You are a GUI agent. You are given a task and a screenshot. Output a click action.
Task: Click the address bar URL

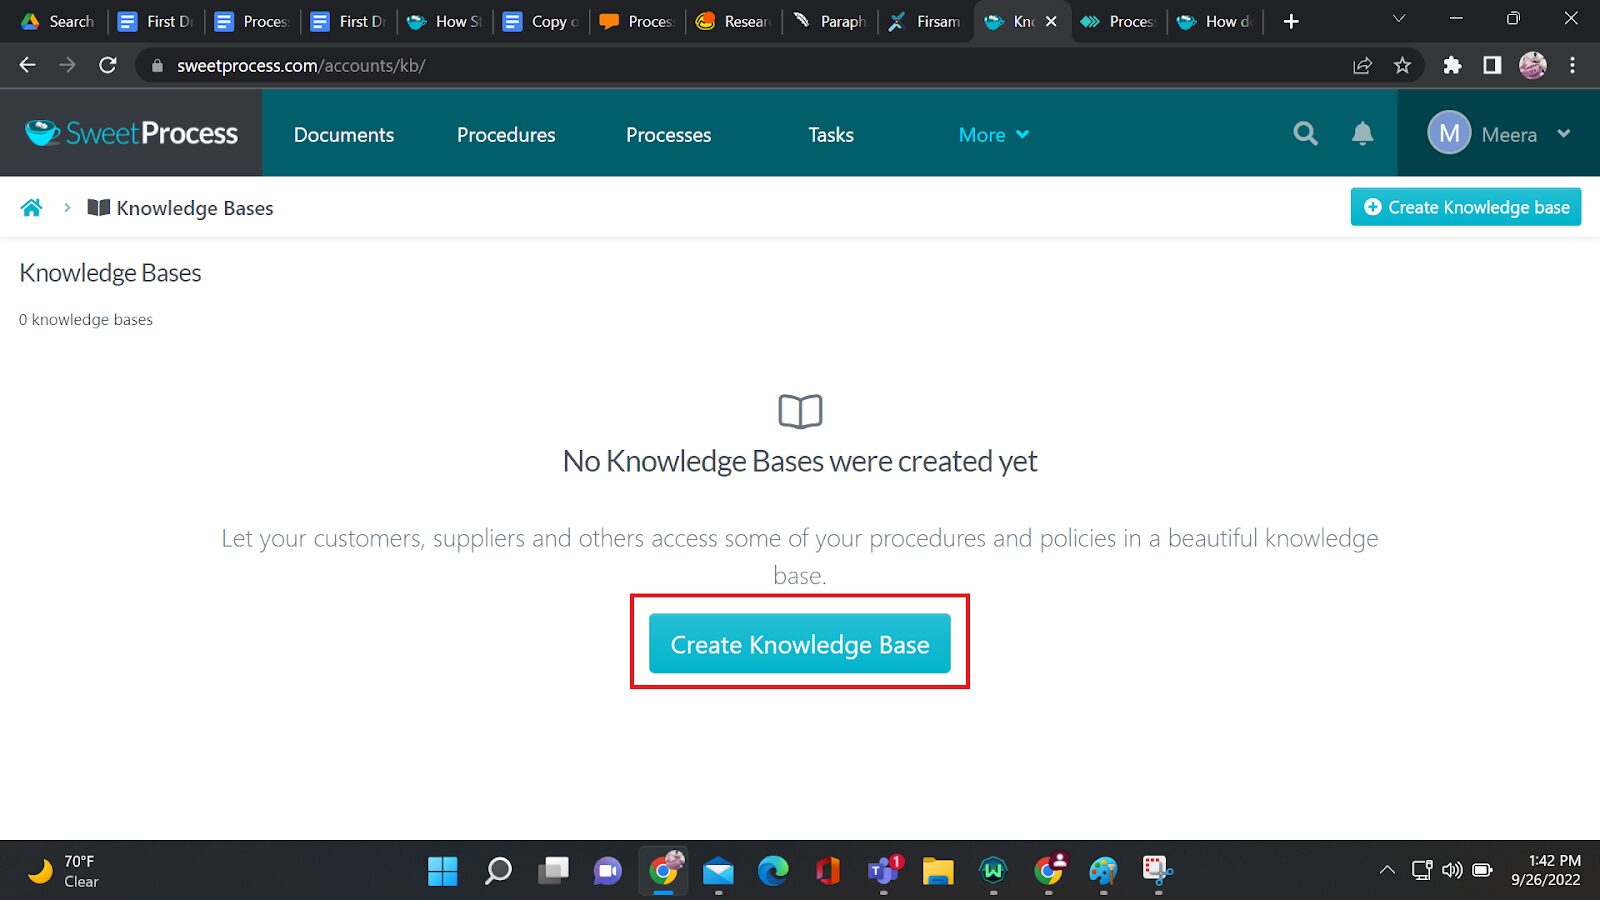[301, 65]
